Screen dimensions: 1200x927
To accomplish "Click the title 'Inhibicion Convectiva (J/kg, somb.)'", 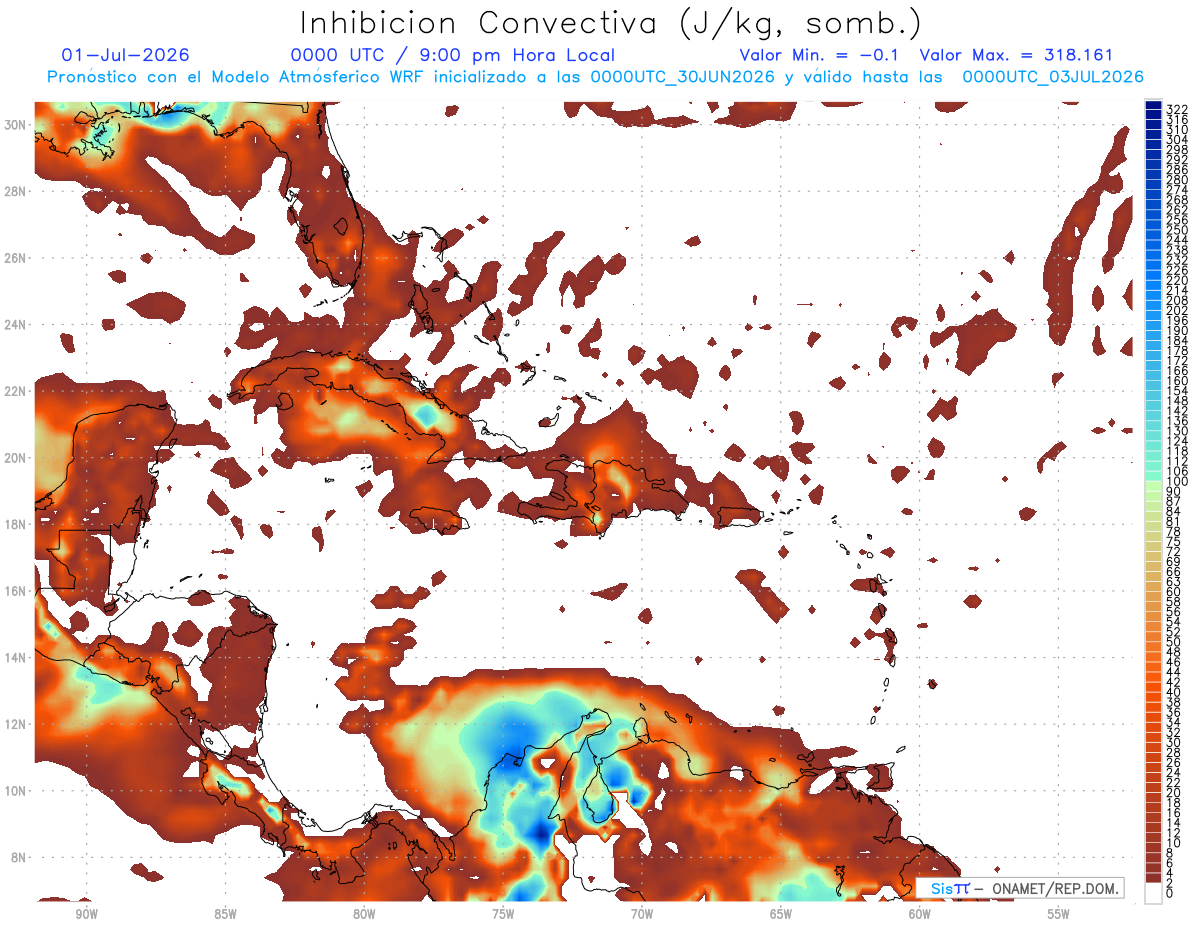I will click(x=611, y=23).
